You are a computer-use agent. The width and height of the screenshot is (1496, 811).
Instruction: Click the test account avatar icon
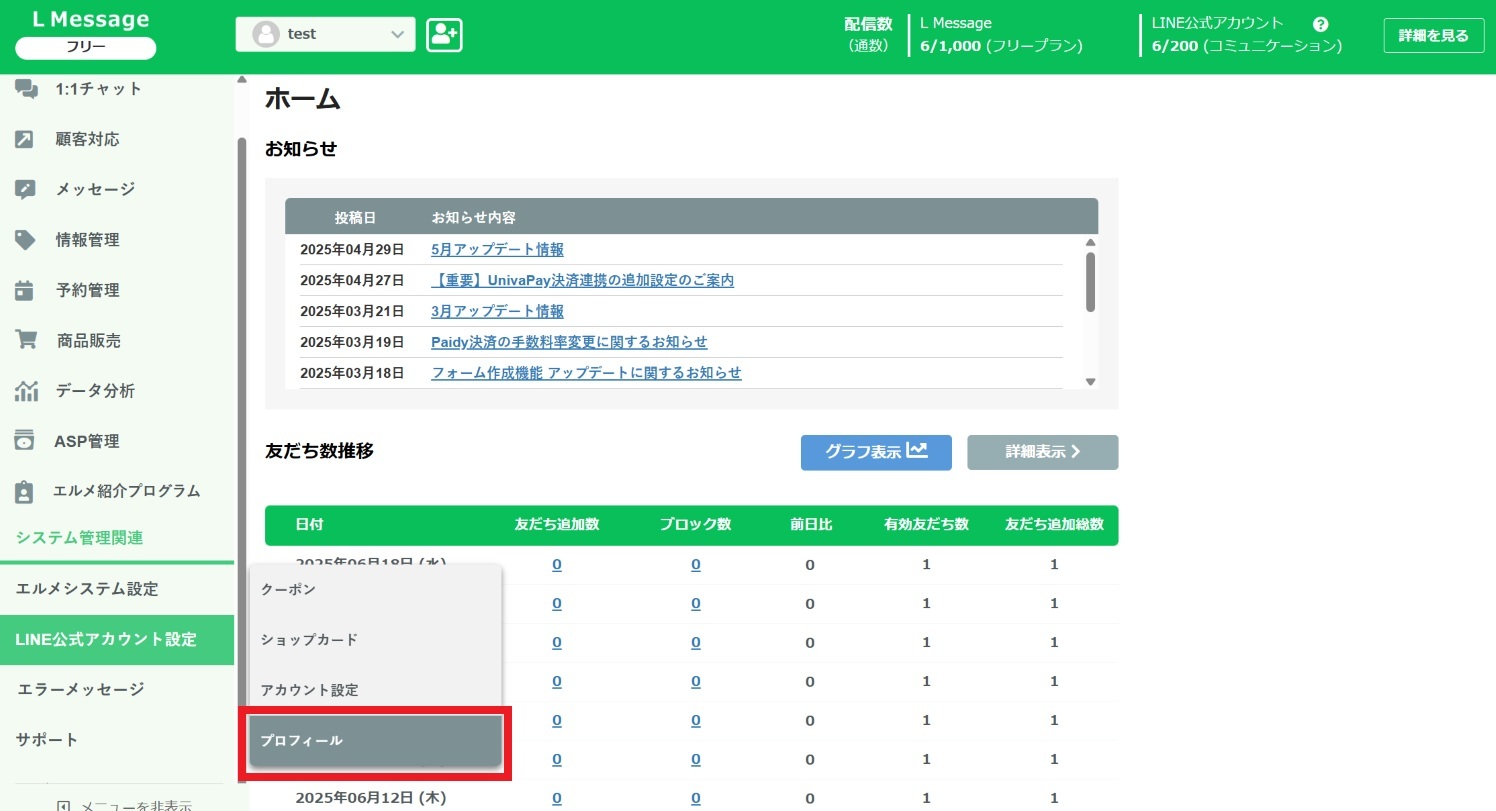266,34
